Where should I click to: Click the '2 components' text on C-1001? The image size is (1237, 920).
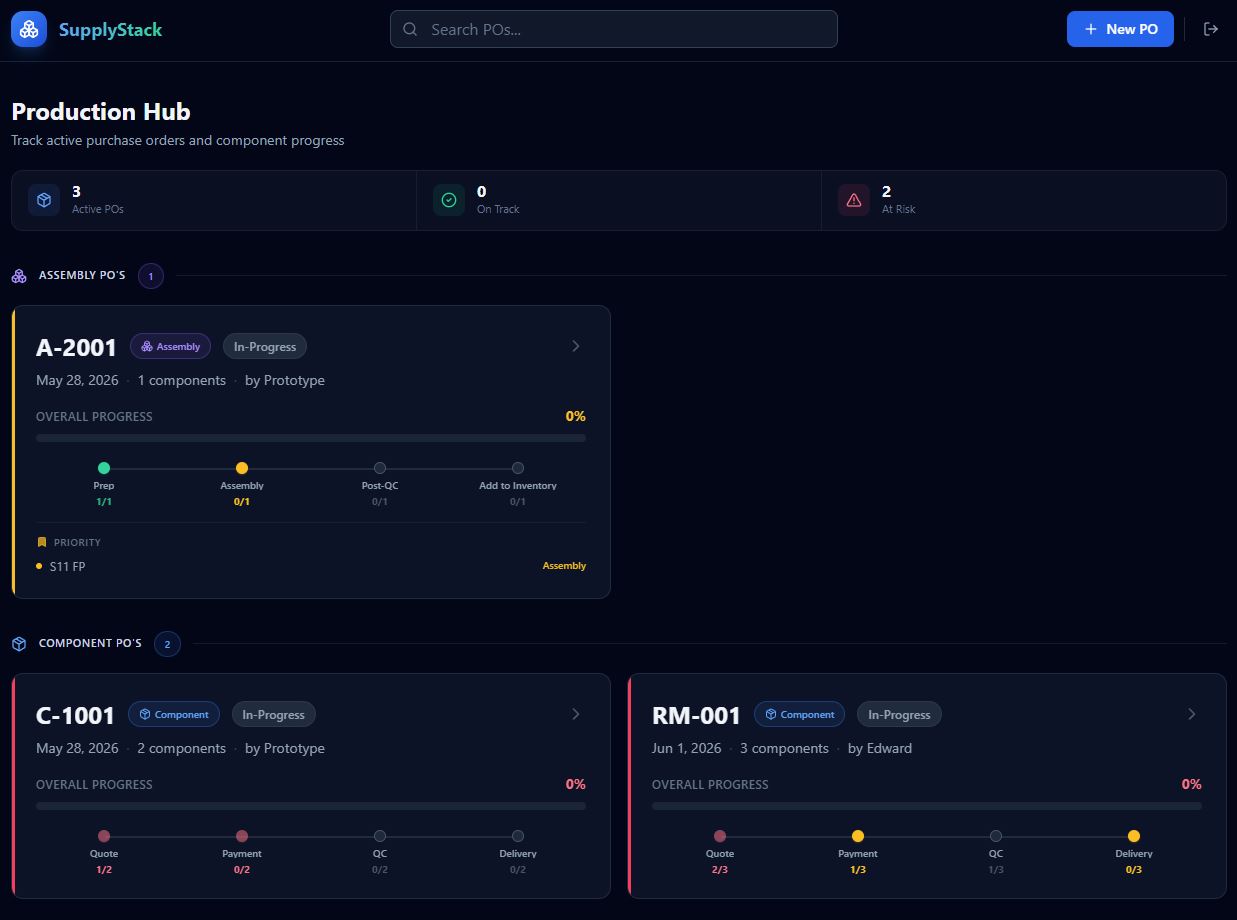pyautogui.click(x=181, y=748)
